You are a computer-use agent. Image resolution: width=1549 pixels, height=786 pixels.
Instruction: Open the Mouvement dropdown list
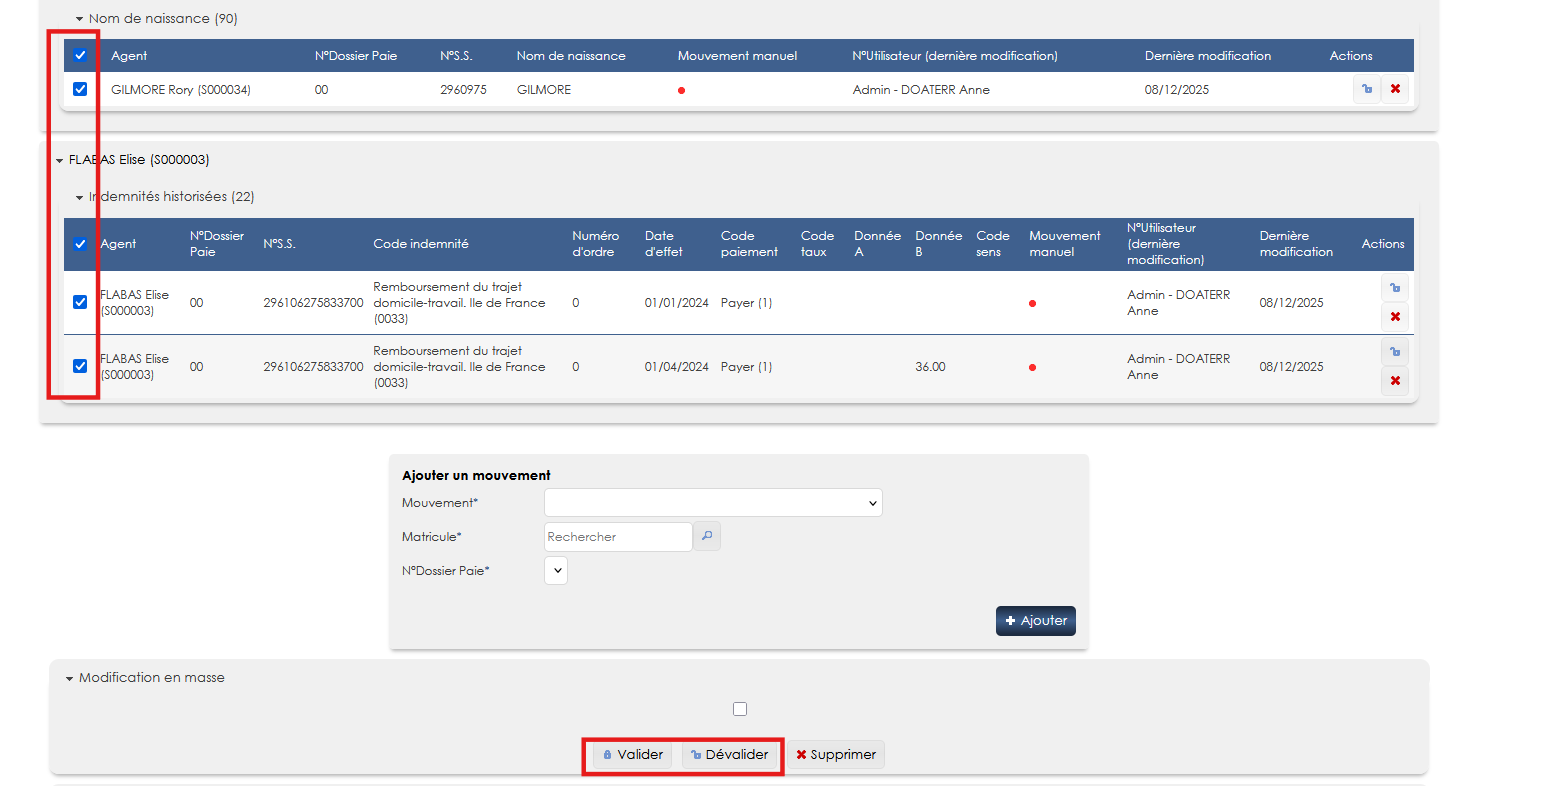713,503
